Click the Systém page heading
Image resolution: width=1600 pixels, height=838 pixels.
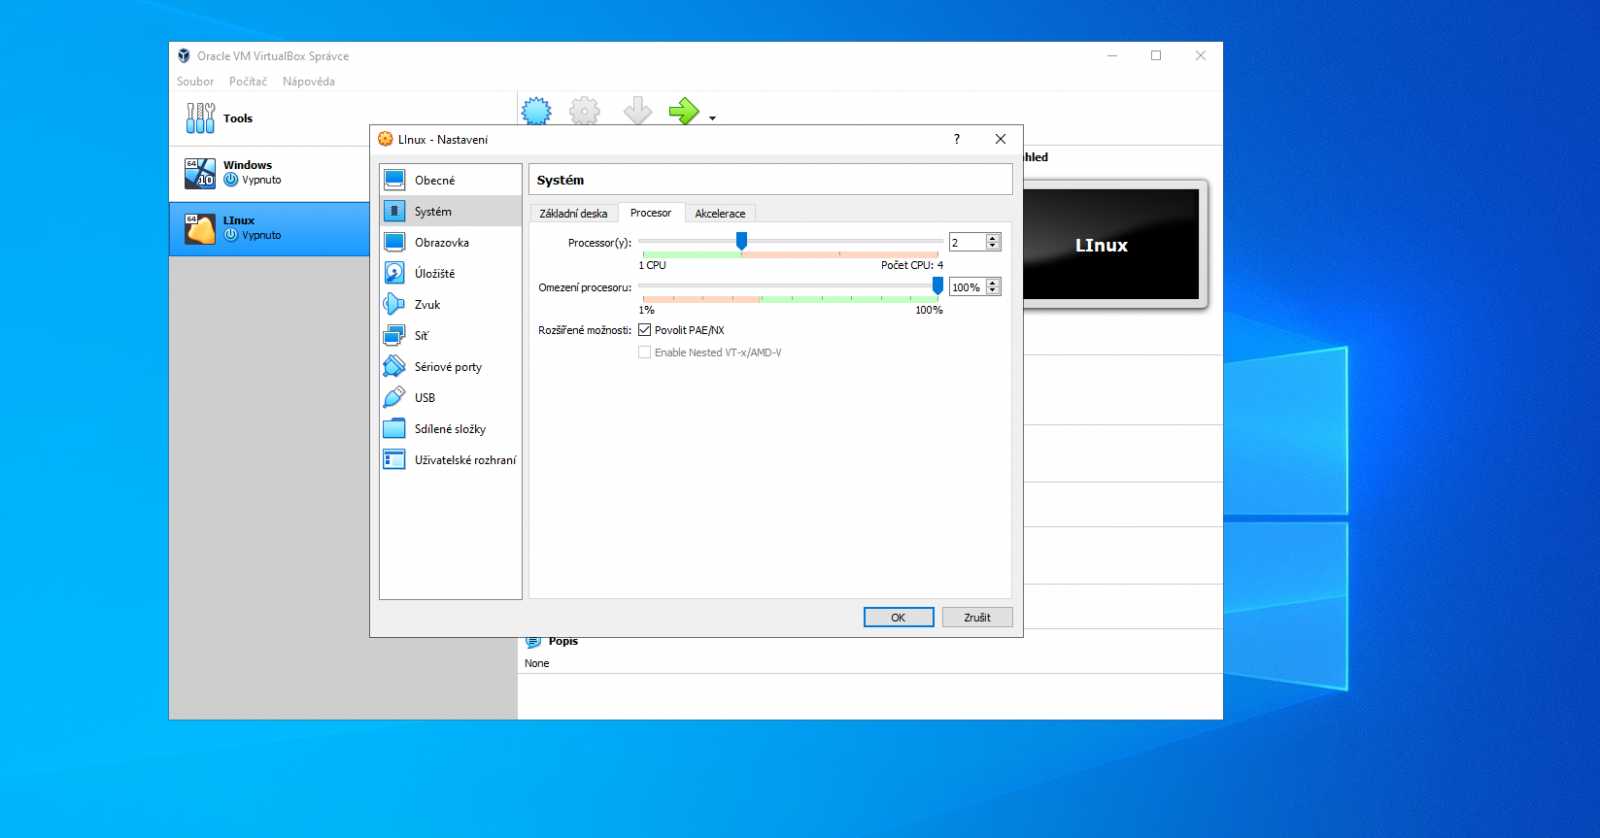coord(560,180)
